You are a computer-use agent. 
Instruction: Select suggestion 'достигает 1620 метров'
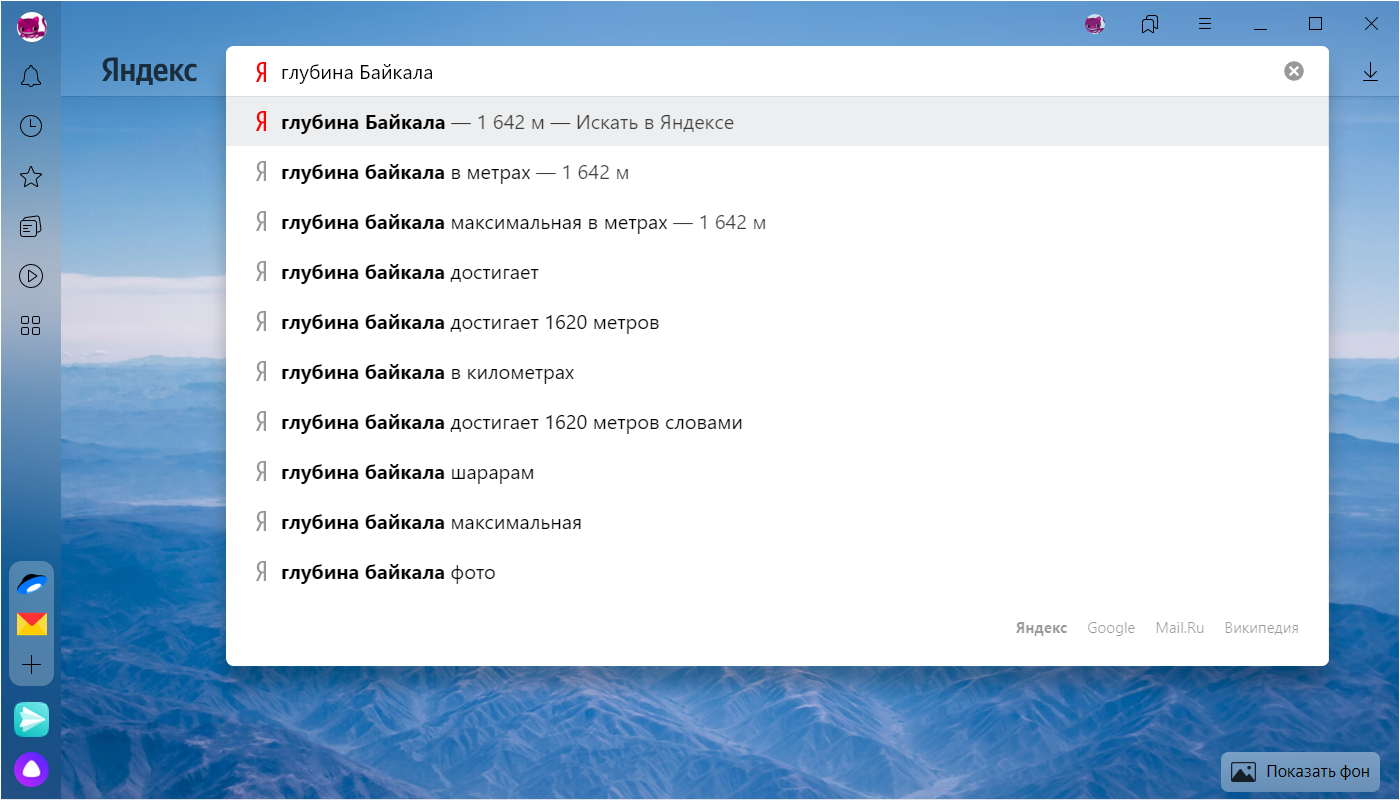pos(777,322)
